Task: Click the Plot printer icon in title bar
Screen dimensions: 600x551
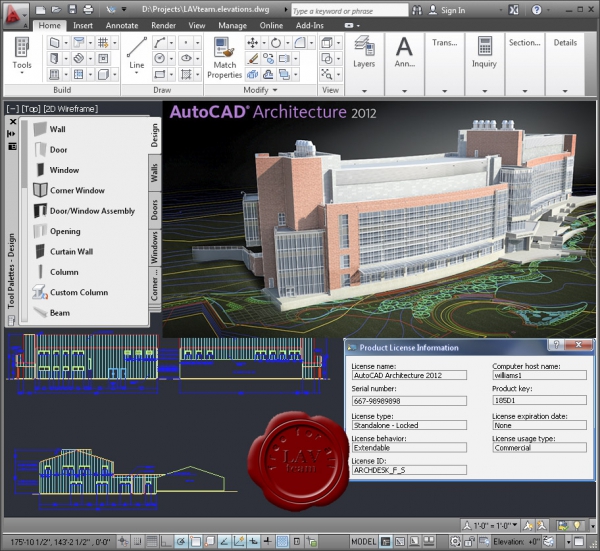Action: coord(88,9)
